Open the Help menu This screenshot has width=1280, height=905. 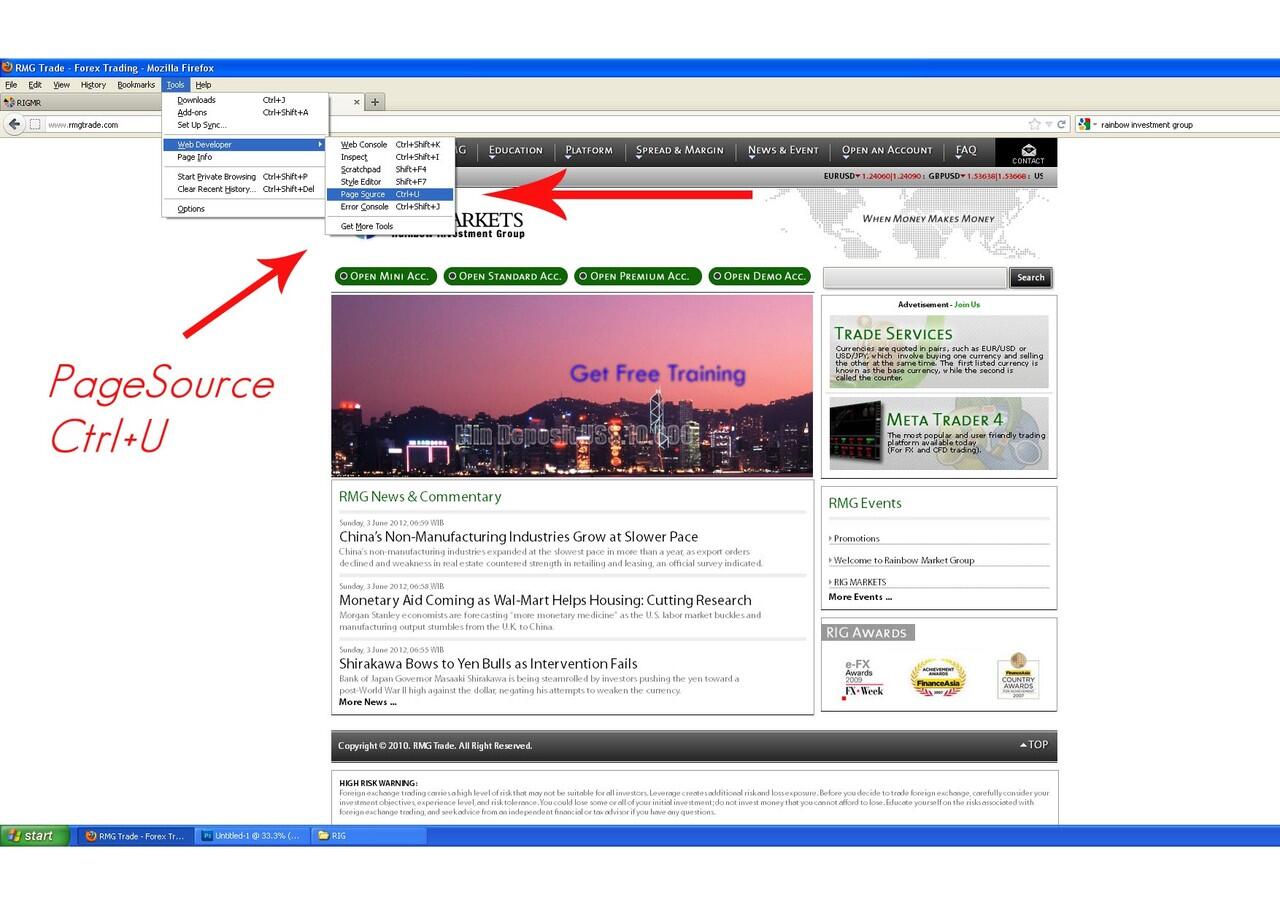[x=203, y=85]
